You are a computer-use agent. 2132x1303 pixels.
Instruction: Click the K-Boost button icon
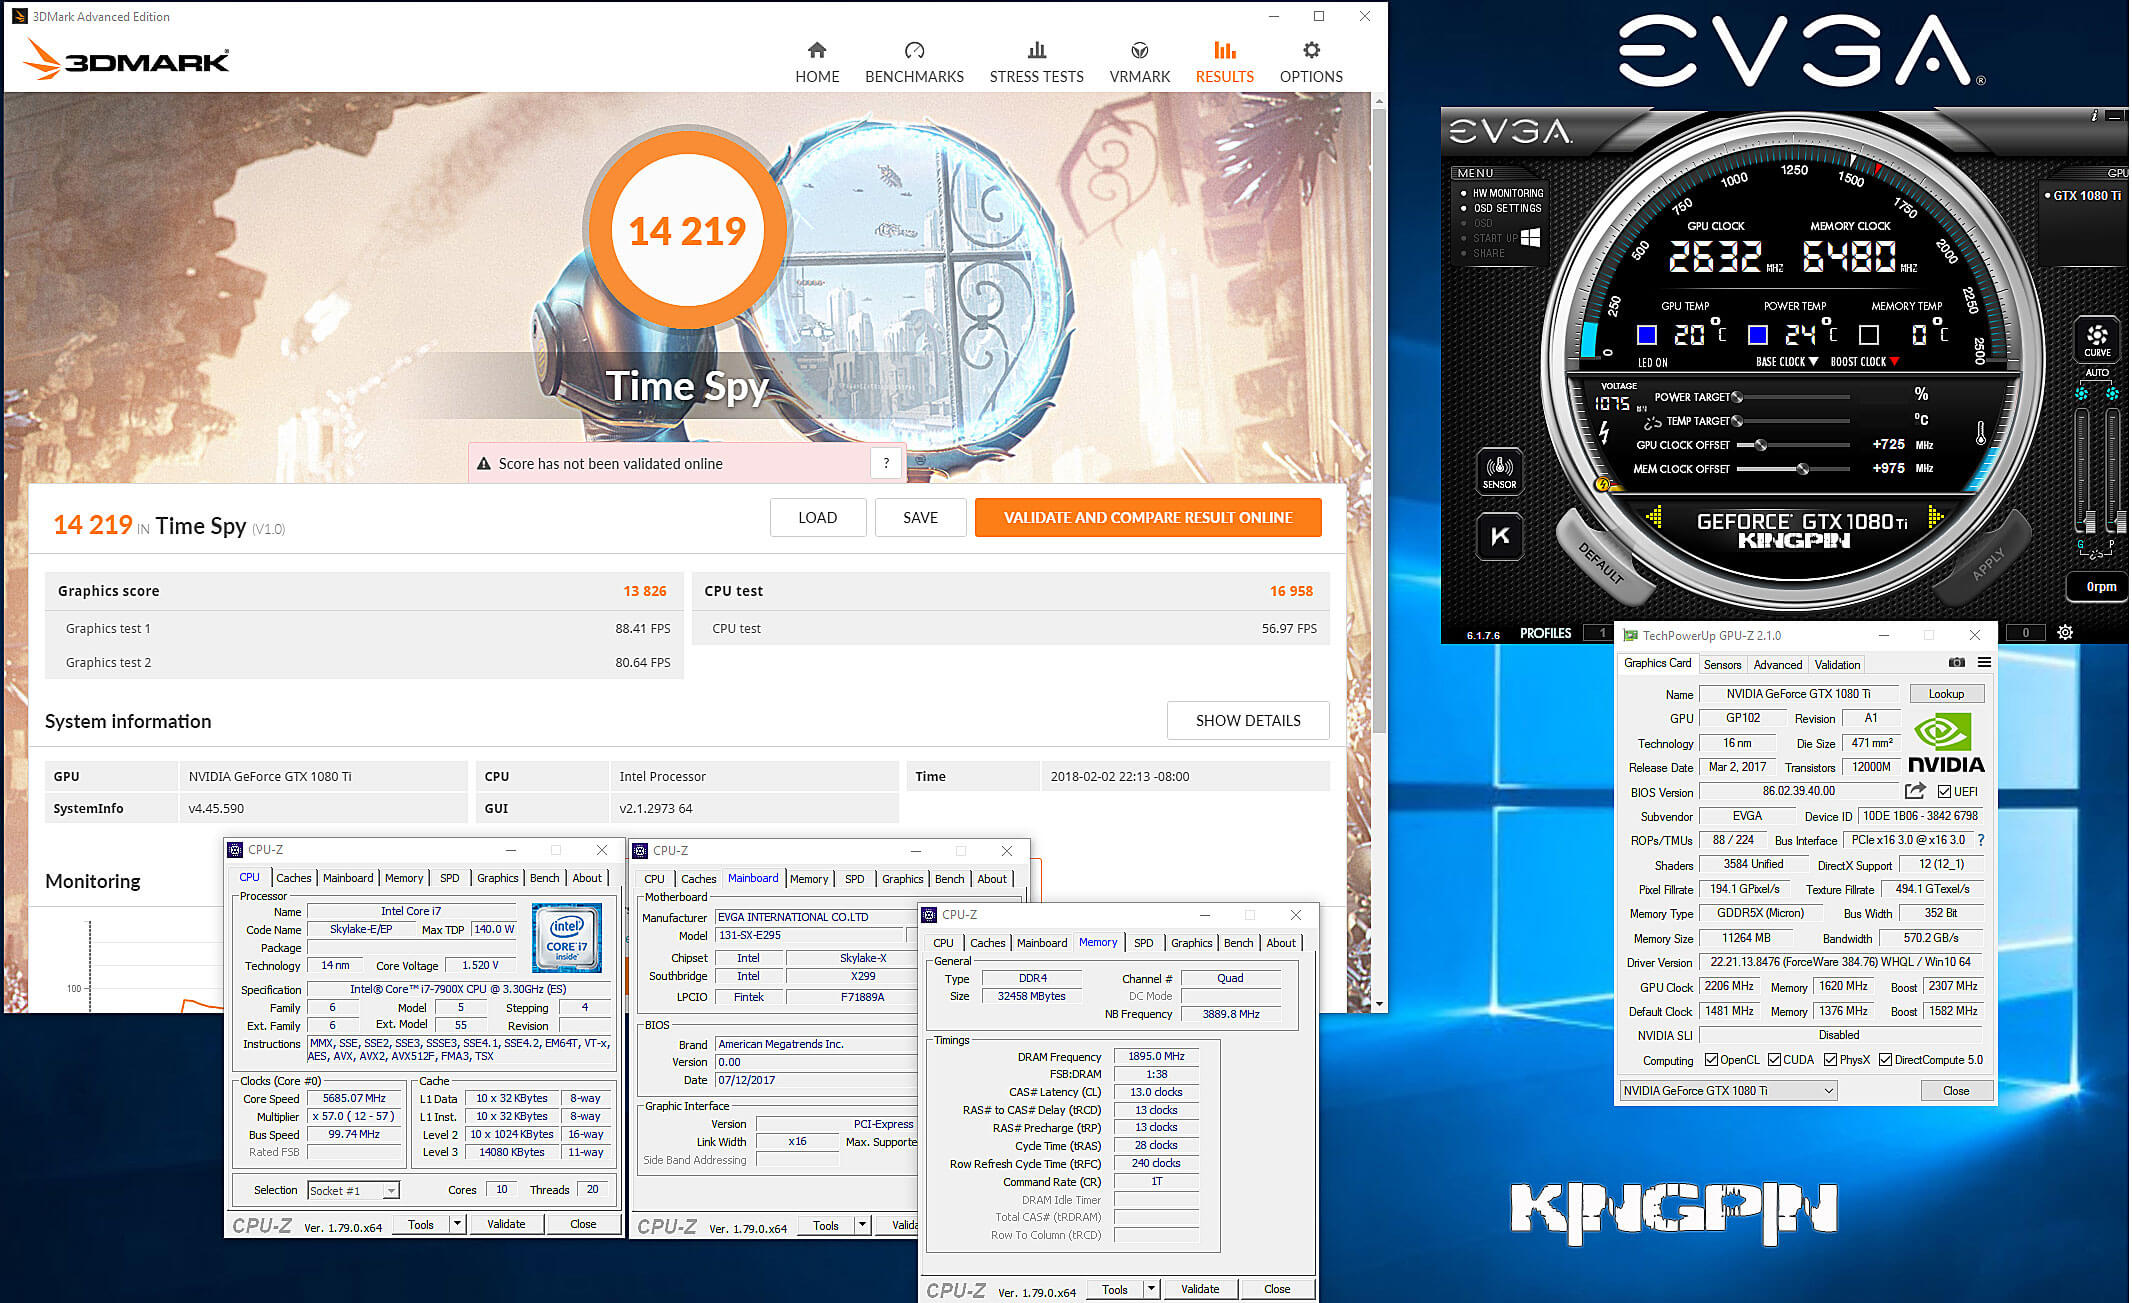(x=1499, y=537)
